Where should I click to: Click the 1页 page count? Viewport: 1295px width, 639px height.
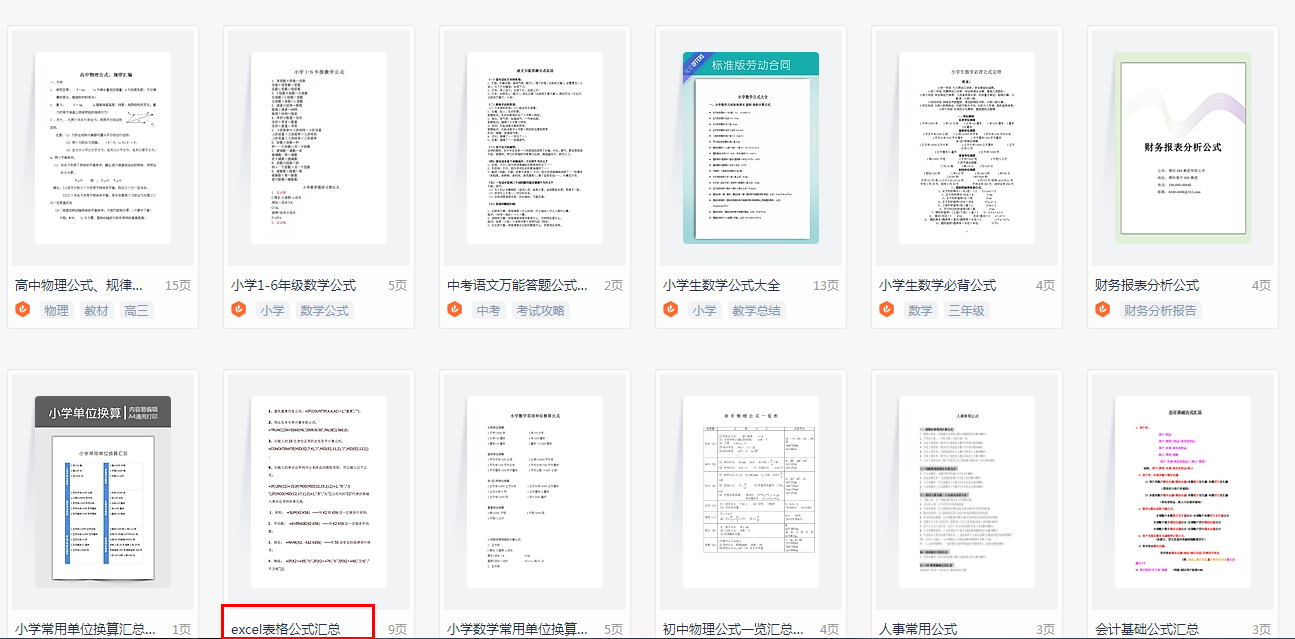(x=181, y=629)
